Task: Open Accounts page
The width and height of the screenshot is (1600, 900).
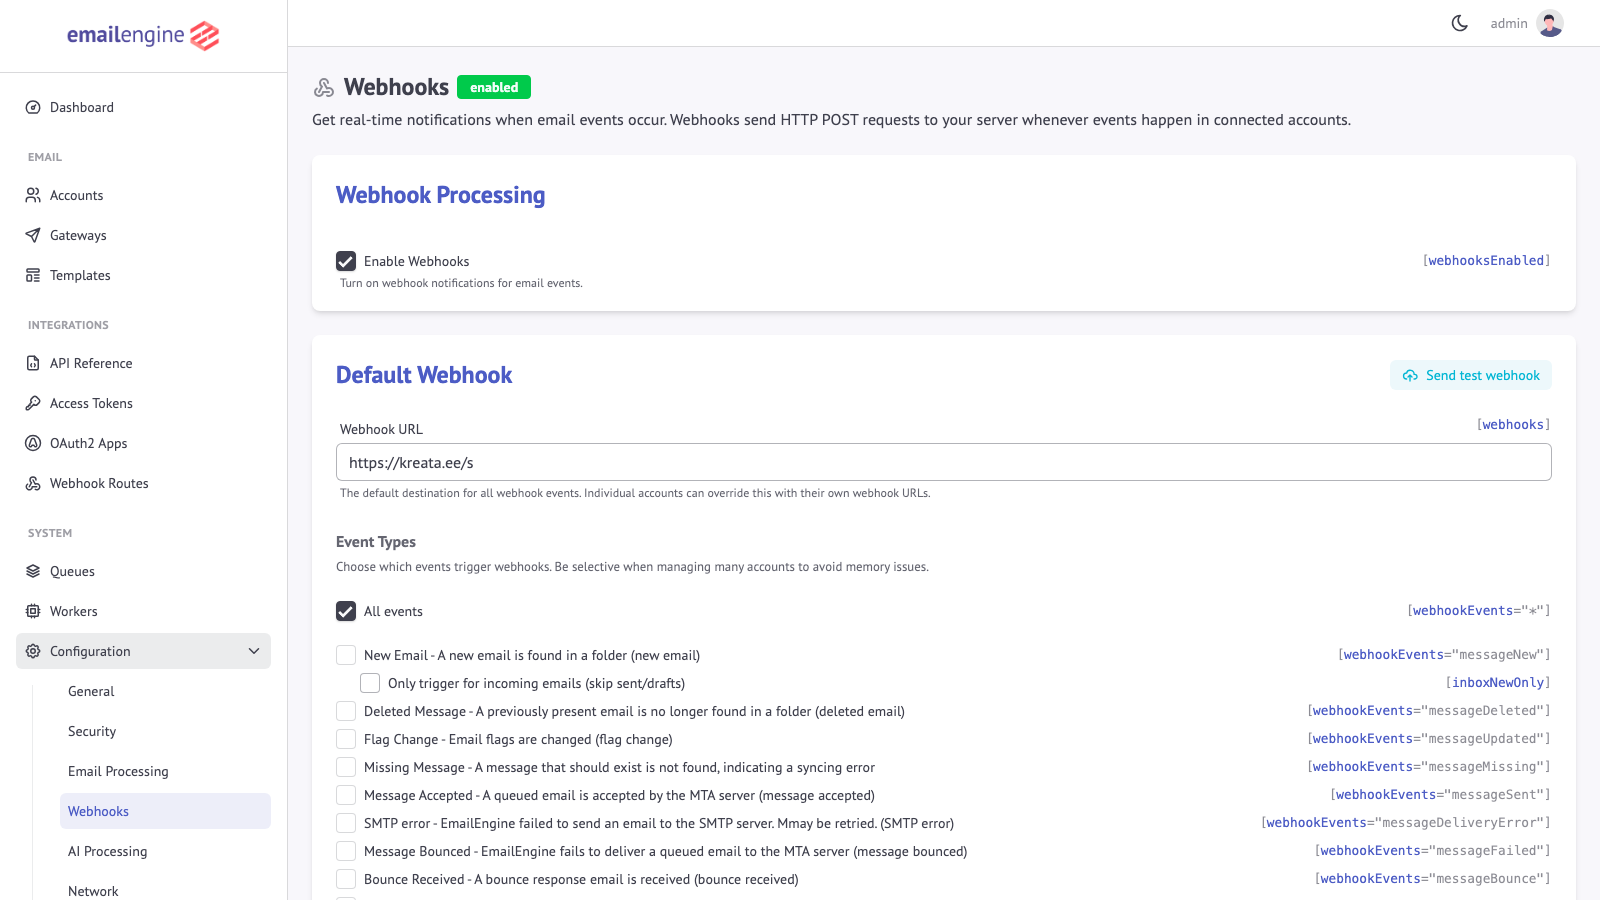Action: point(143,195)
